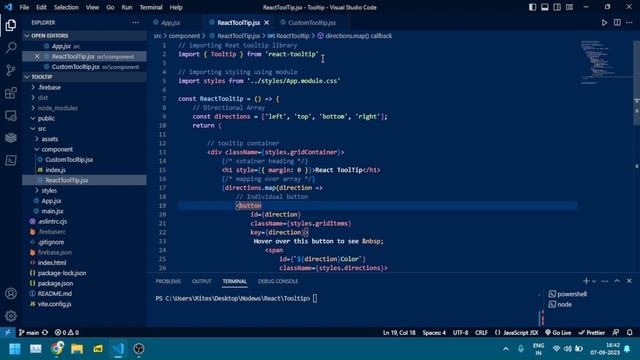
Task: Open editor More Actions ellipsis
Action: (x=629, y=22)
